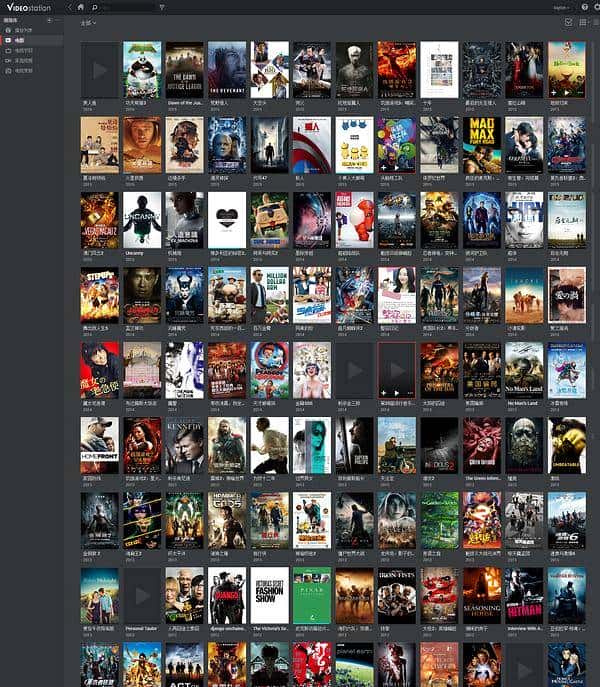The height and width of the screenshot is (687, 600).
Task: Open the Homefront poster
Action: coord(99,445)
